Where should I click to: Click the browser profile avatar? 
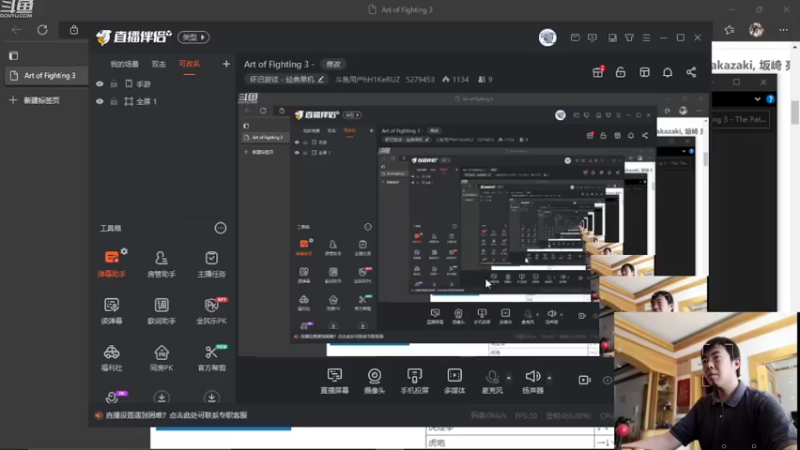tap(756, 30)
